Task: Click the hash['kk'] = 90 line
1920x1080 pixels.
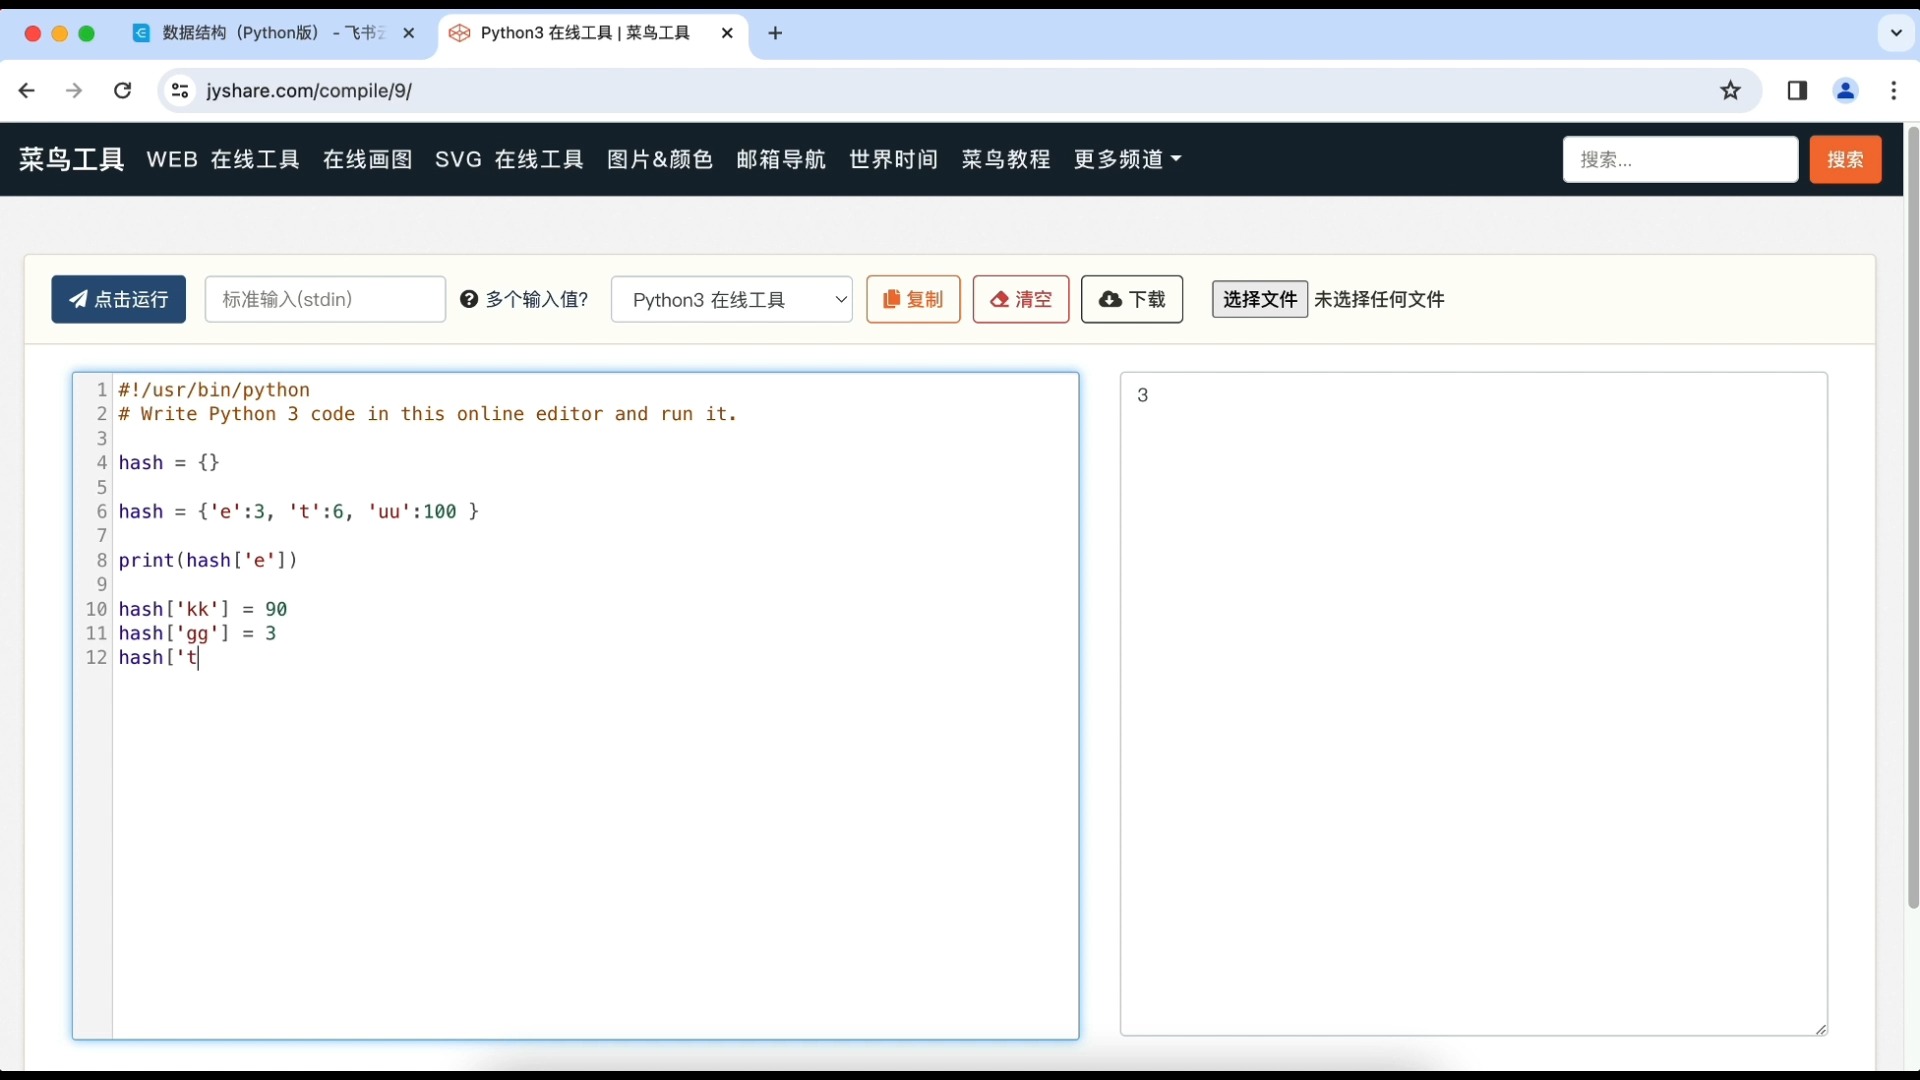Action: pyautogui.click(x=203, y=610)
